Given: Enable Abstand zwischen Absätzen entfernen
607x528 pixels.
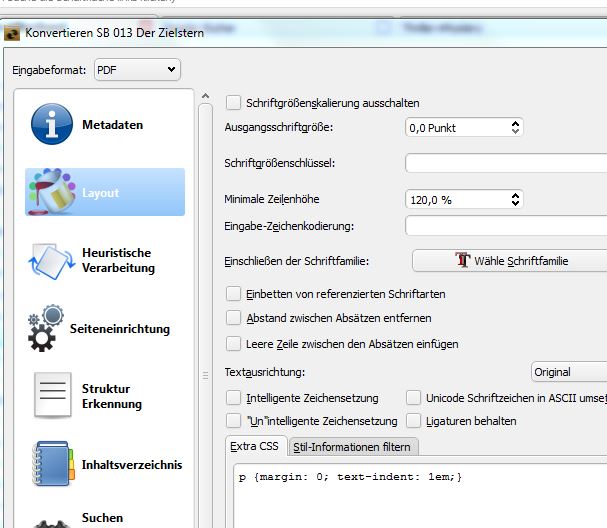Looking at the screenshot, I should [233, 318].
